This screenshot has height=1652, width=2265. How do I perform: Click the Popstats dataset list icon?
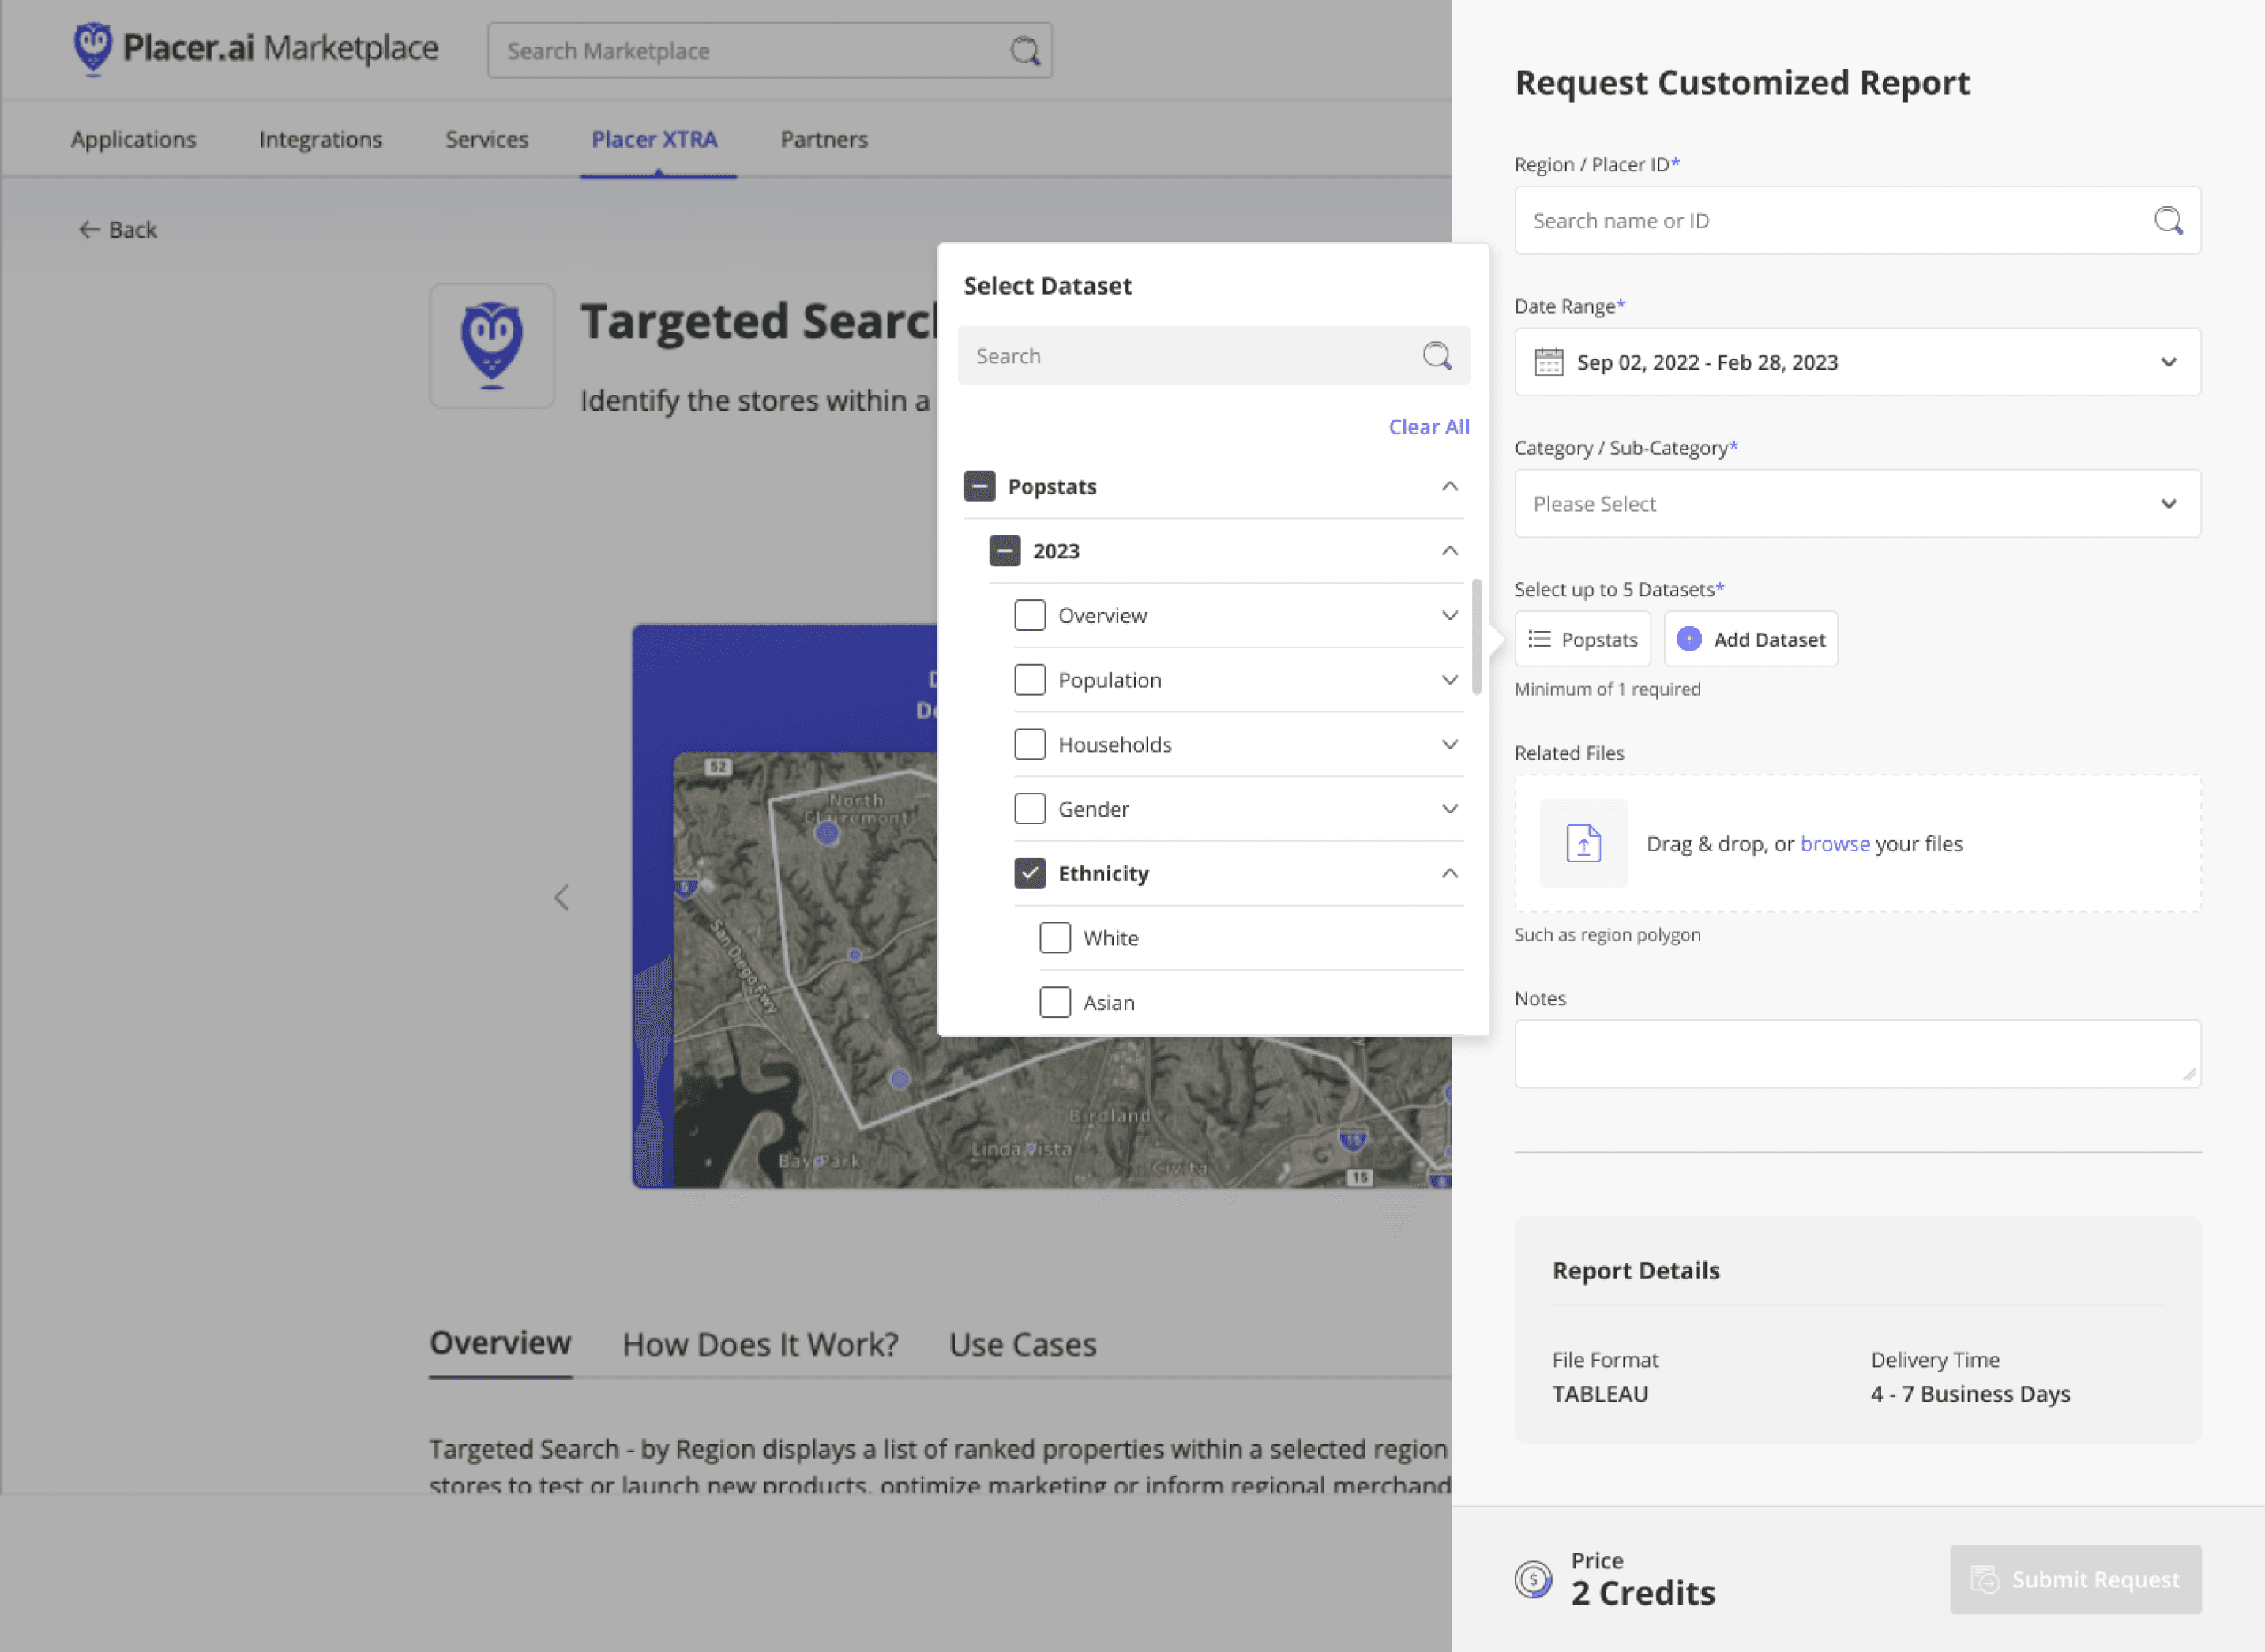click(x=1539, y=638)
